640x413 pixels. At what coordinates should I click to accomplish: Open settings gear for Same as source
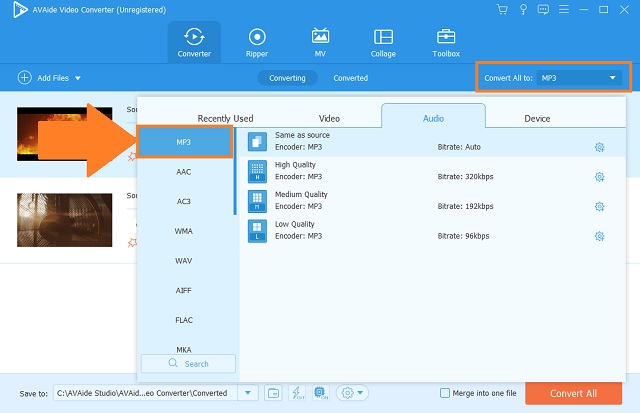tap(599, 147)
